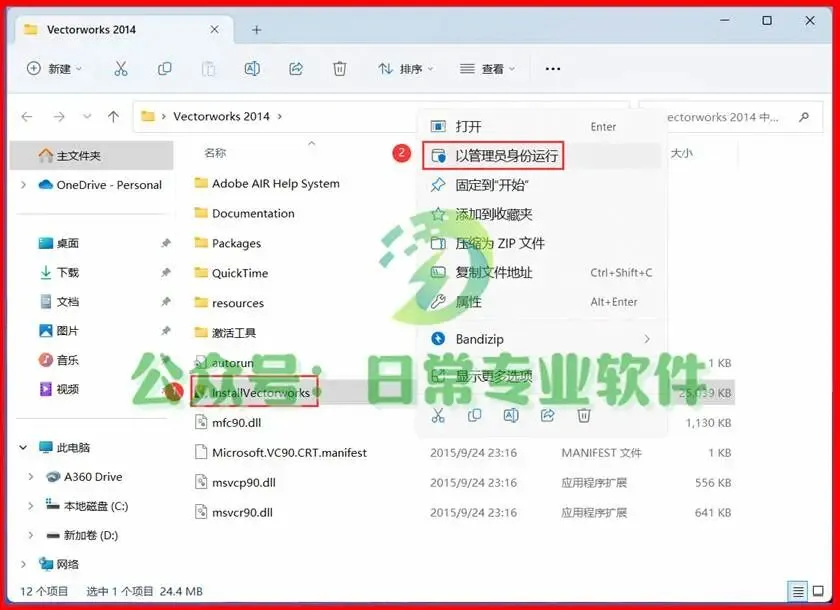Open Bandizip submenu in context menu
The height and width of the screenshot is (610, 840).
pyautogui.click(x=542, y=339)
